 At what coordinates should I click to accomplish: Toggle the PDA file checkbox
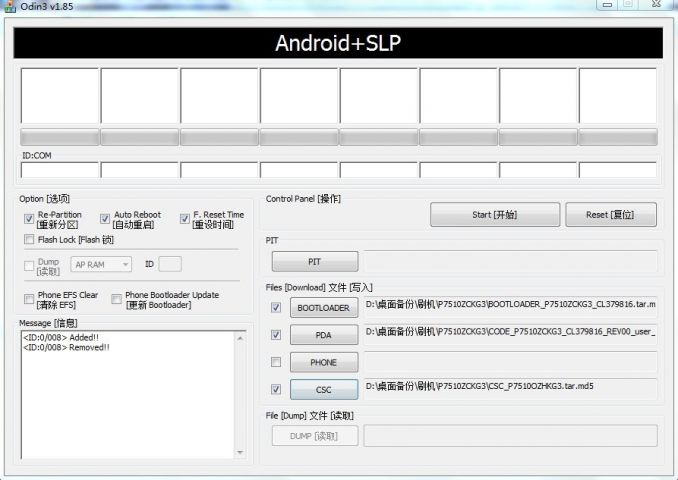click(x=276, y=335)
